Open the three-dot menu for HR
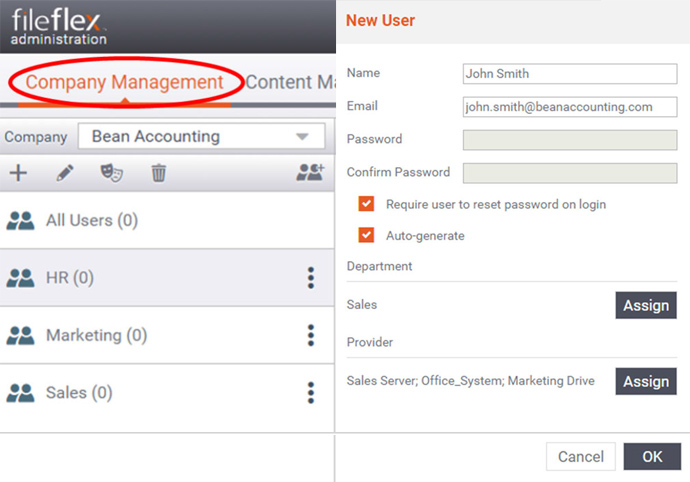The width and height of the screenshot is (690, 482). pos(311,278)
